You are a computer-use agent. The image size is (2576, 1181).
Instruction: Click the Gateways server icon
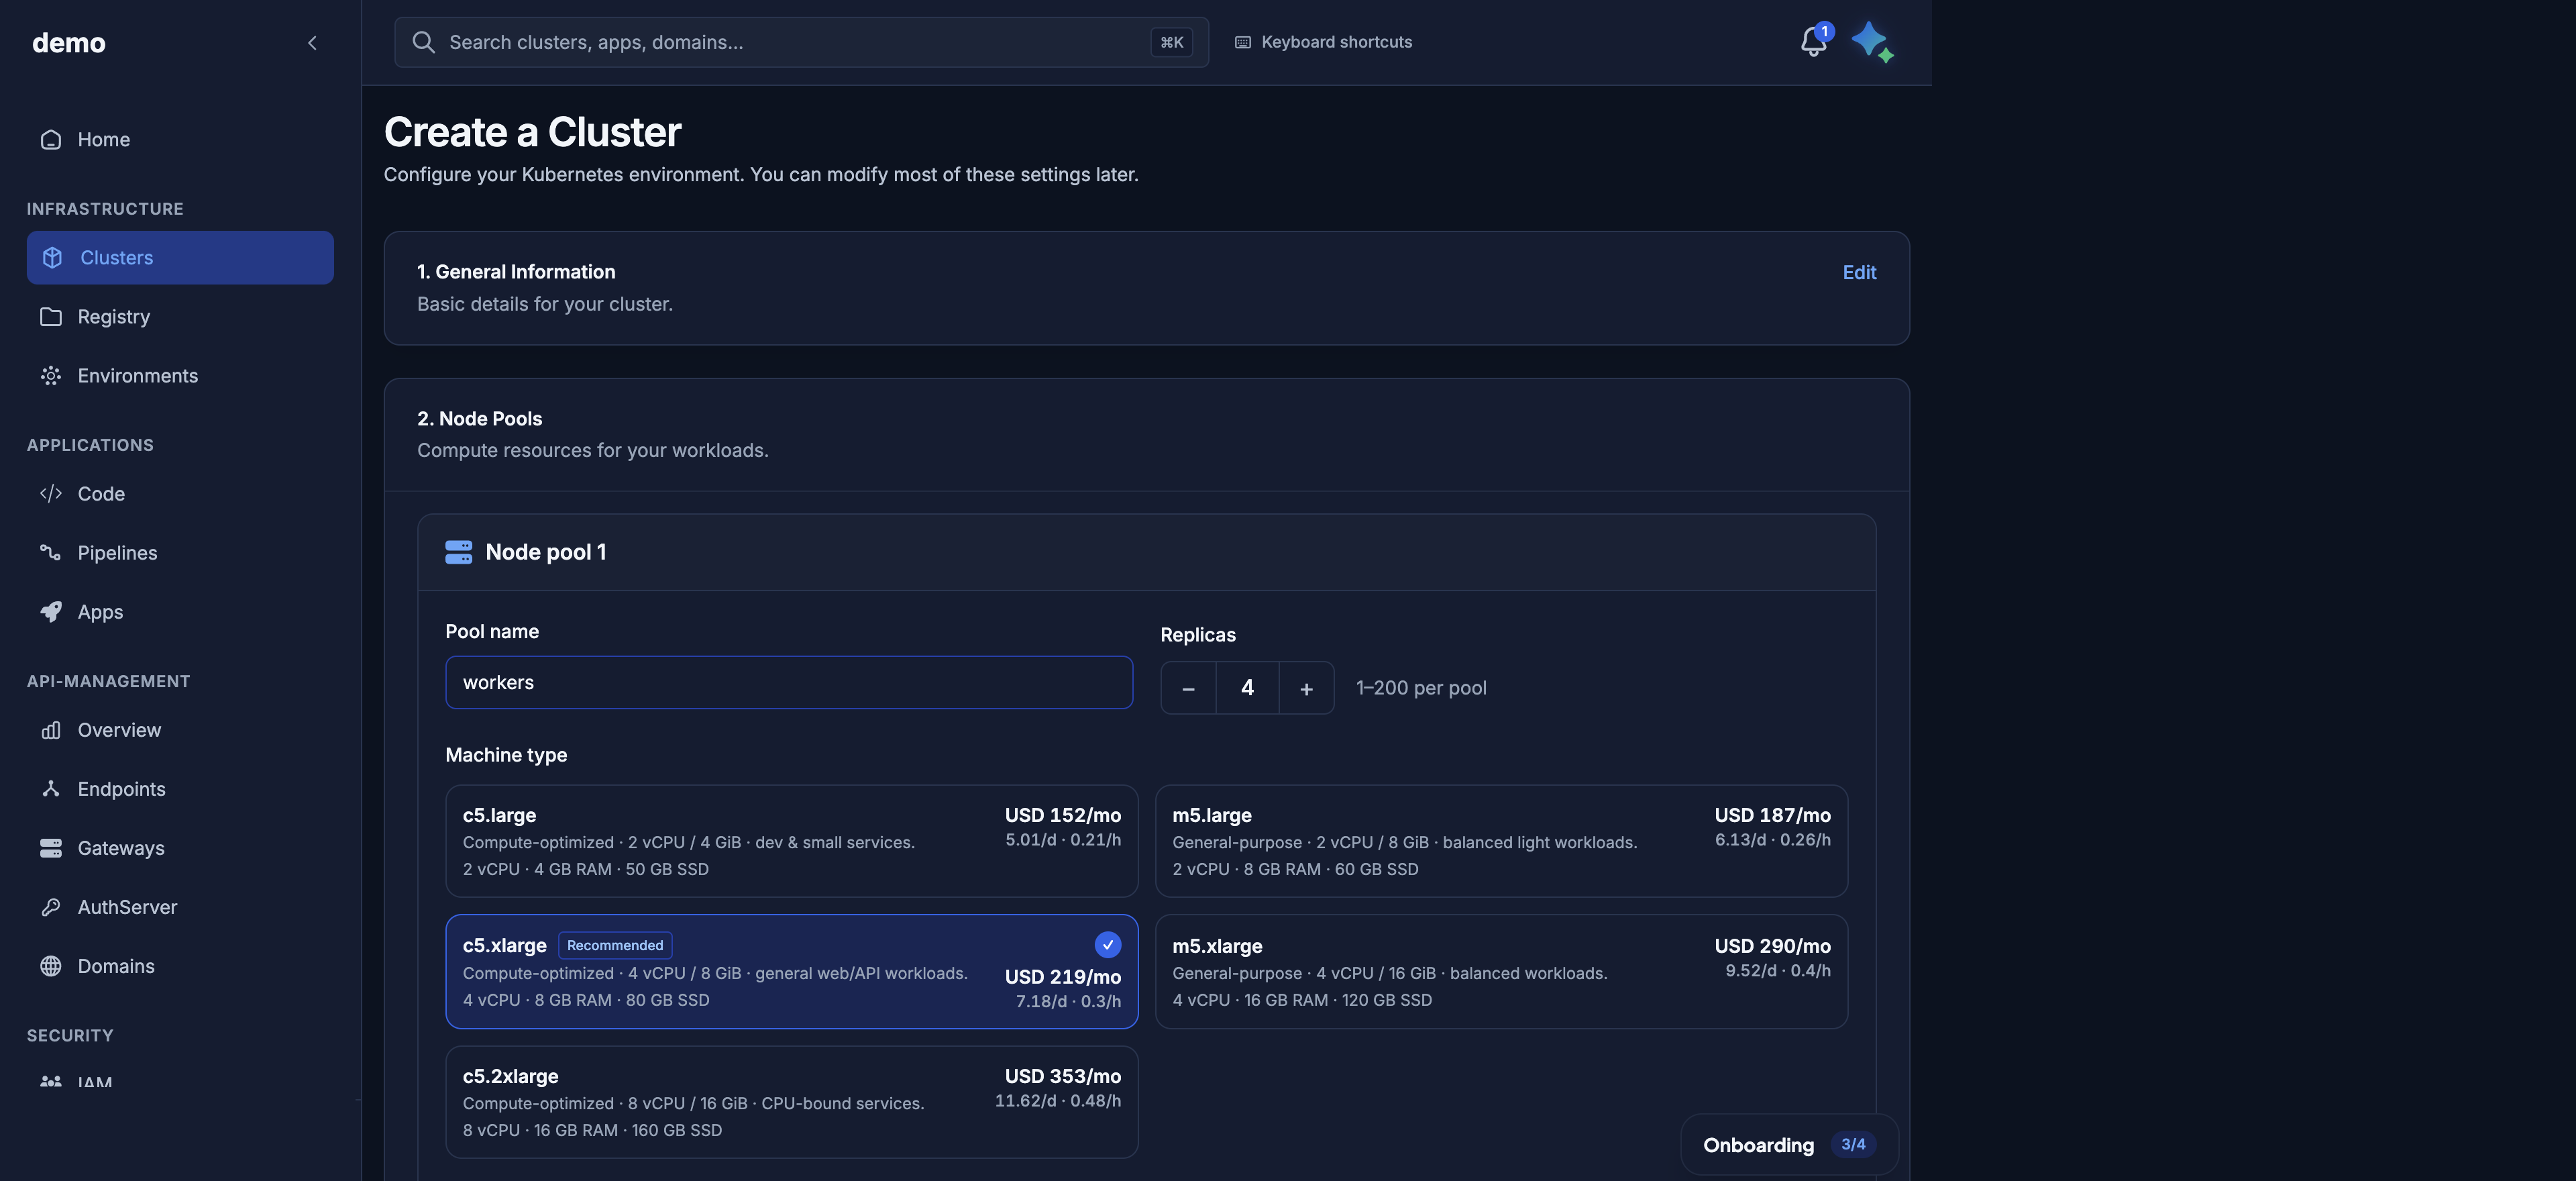point(51,848)
